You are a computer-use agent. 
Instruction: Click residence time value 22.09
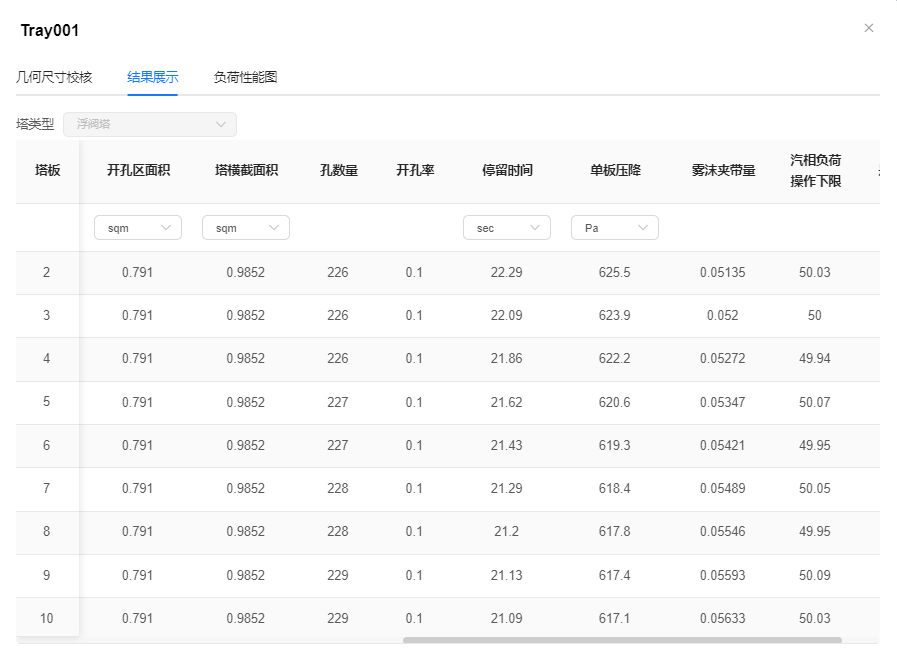tap(506, 315)
